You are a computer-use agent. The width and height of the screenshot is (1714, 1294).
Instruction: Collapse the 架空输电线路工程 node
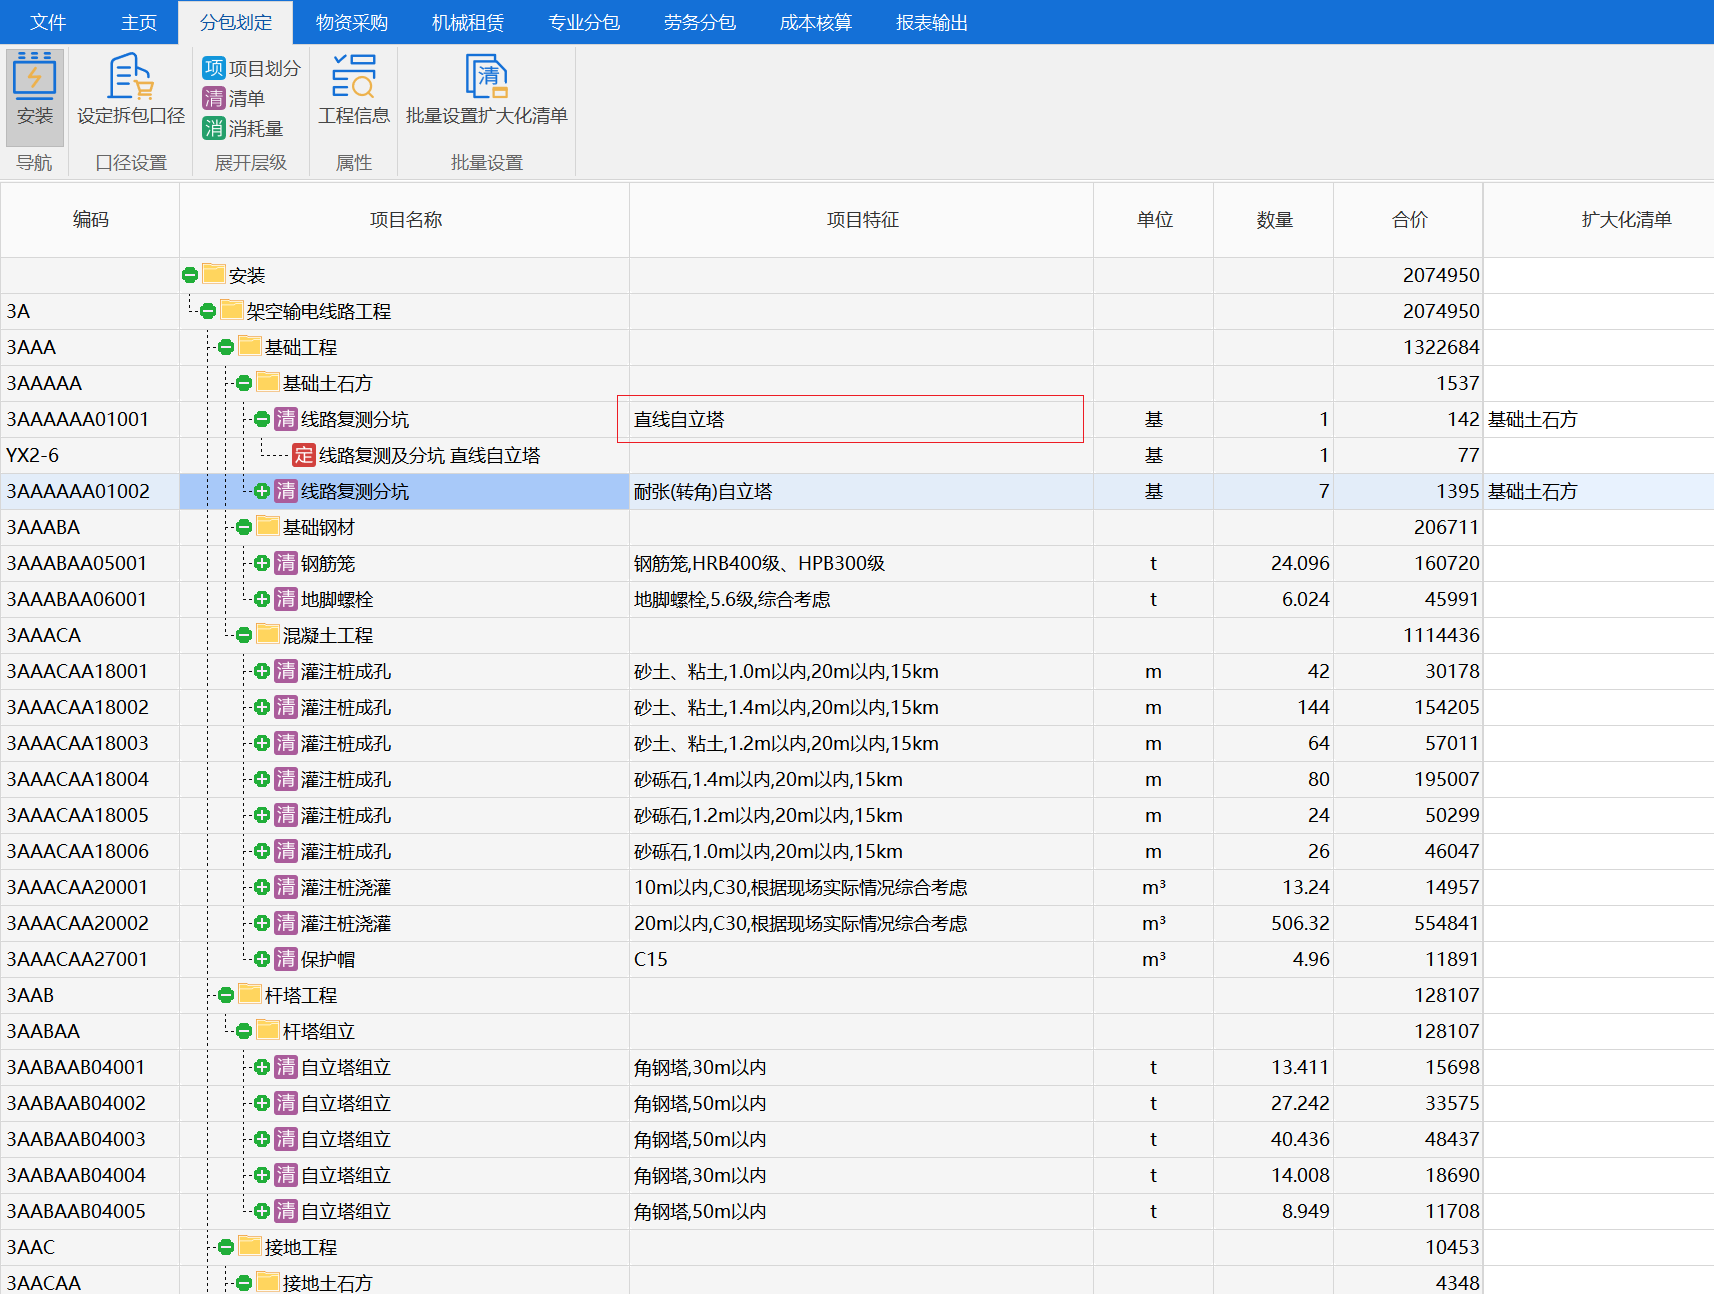208,311
